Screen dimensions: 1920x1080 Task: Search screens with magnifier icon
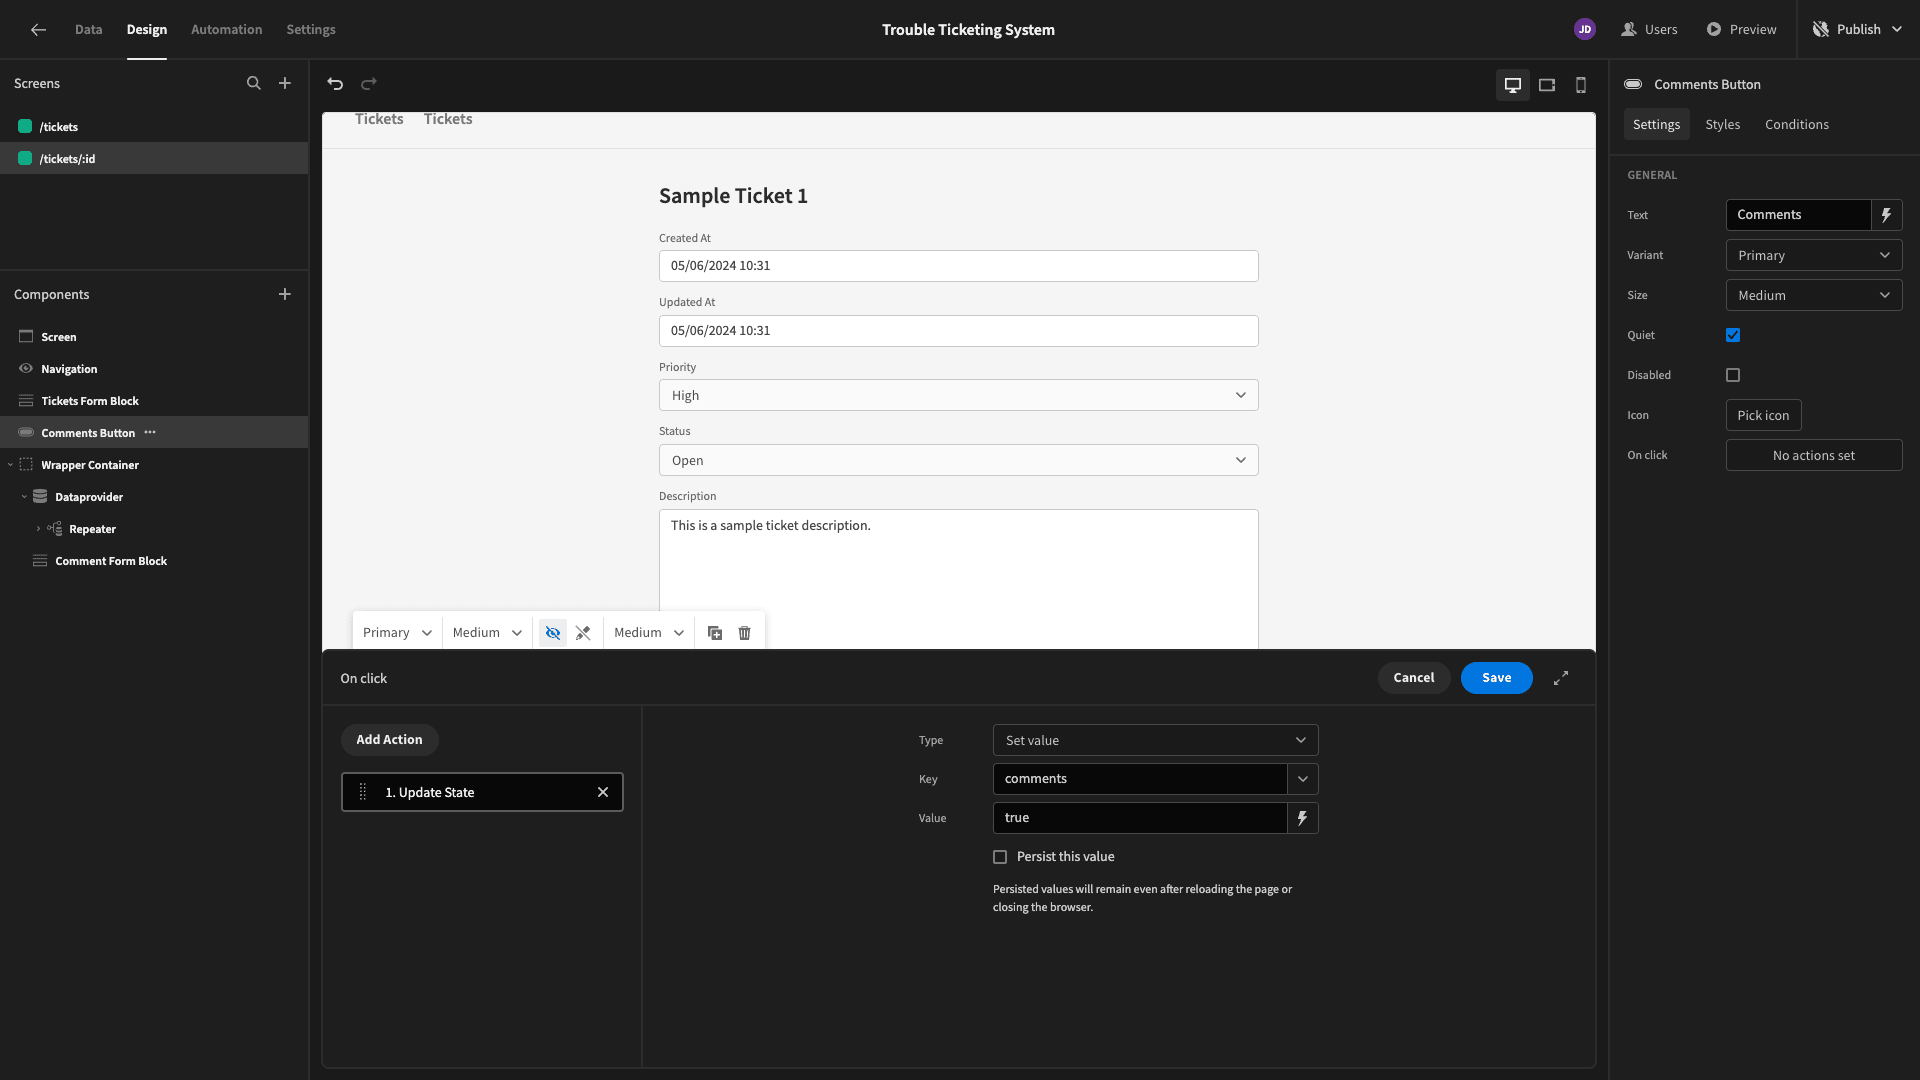click(254, 84)
